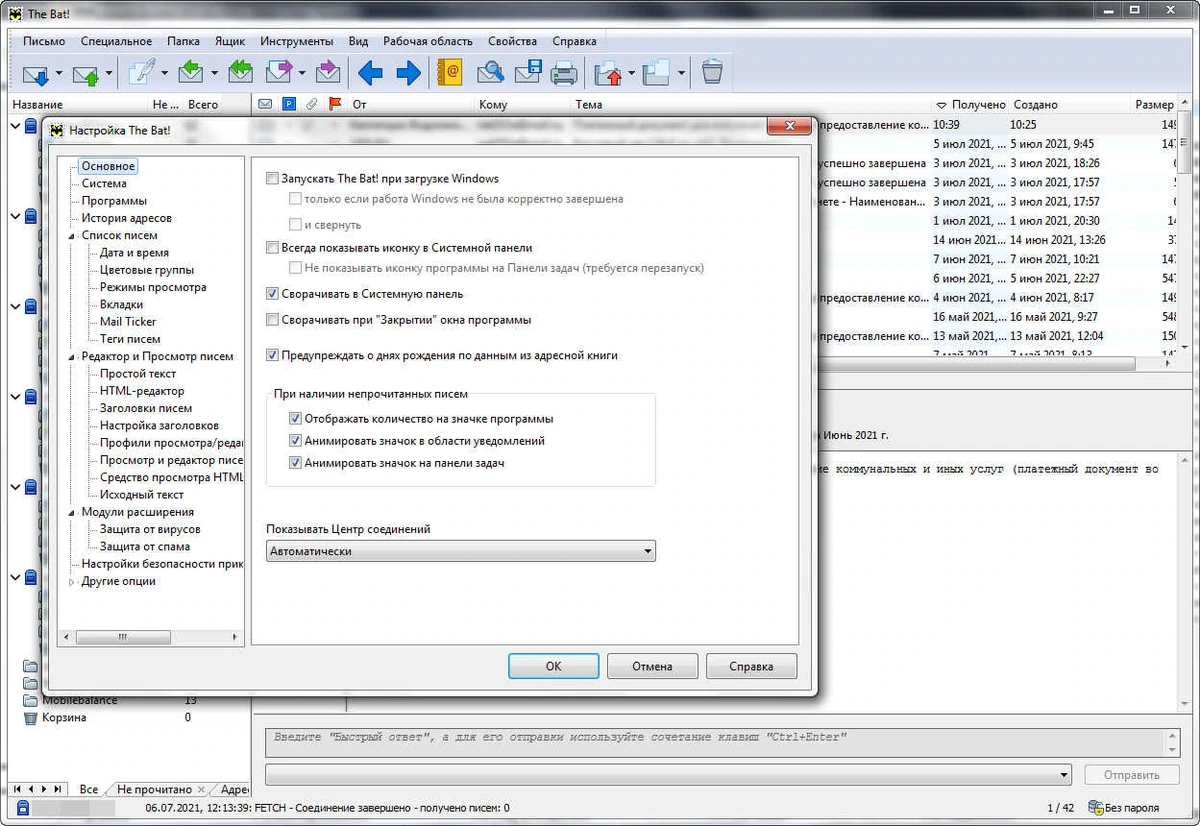The image size is (1200, 826).
Task: Select Система in the settings tree
Action: (x=104, y=184)
